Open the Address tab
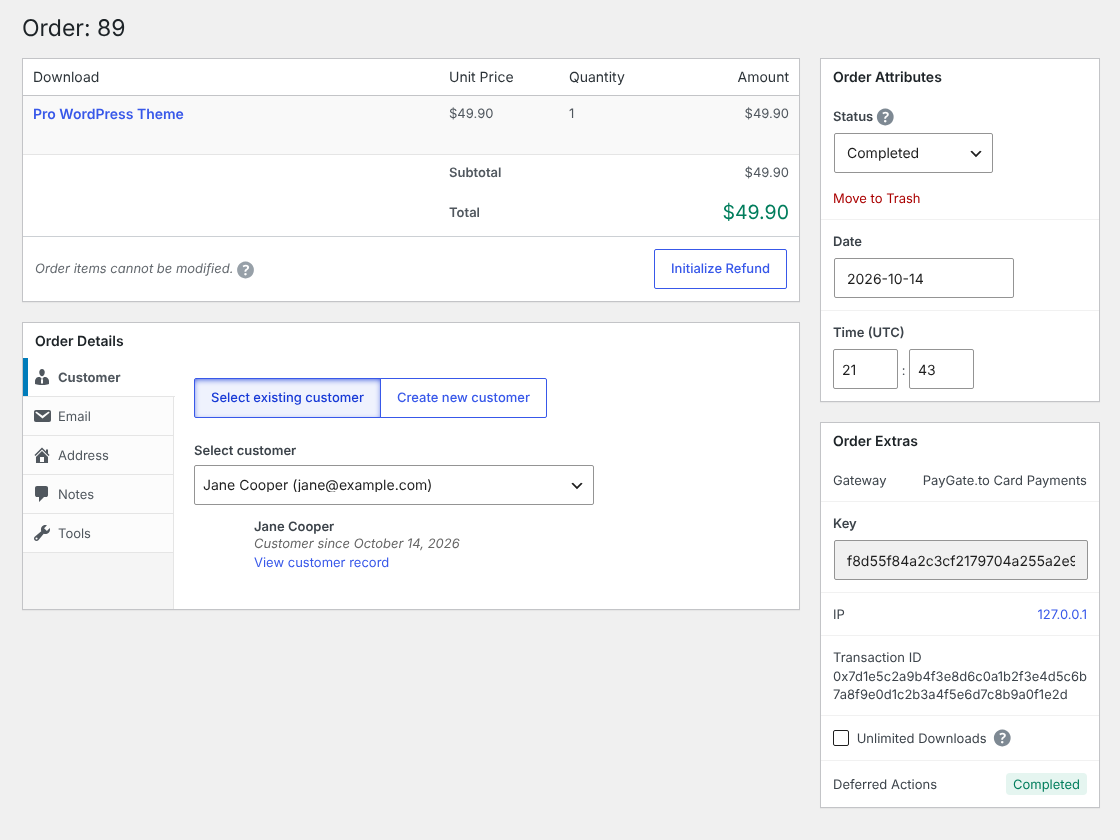Screen dimensions: 1120x840 click(x=99, y=455)
